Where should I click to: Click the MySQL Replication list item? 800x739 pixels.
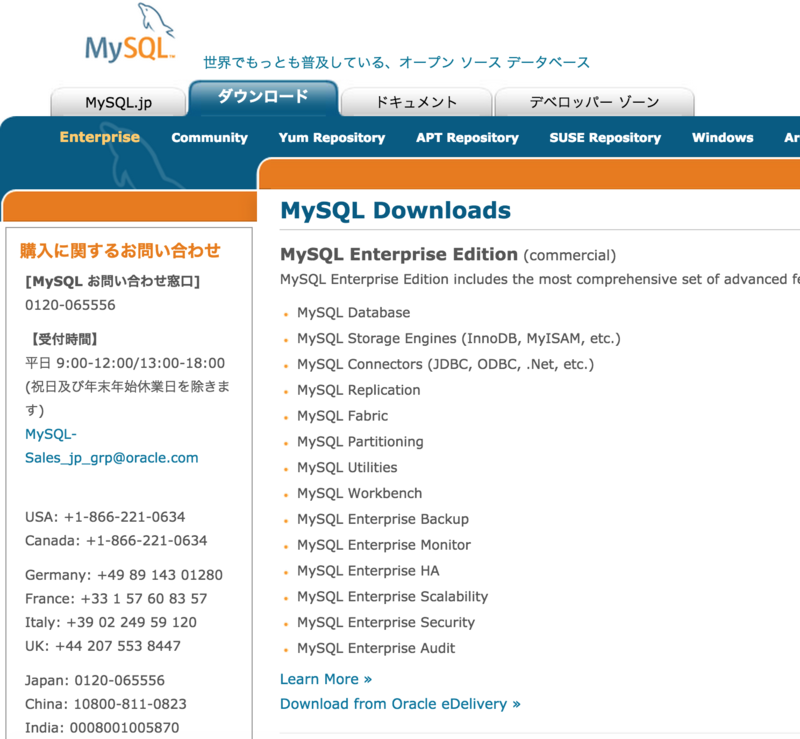(x=359, y=390)
